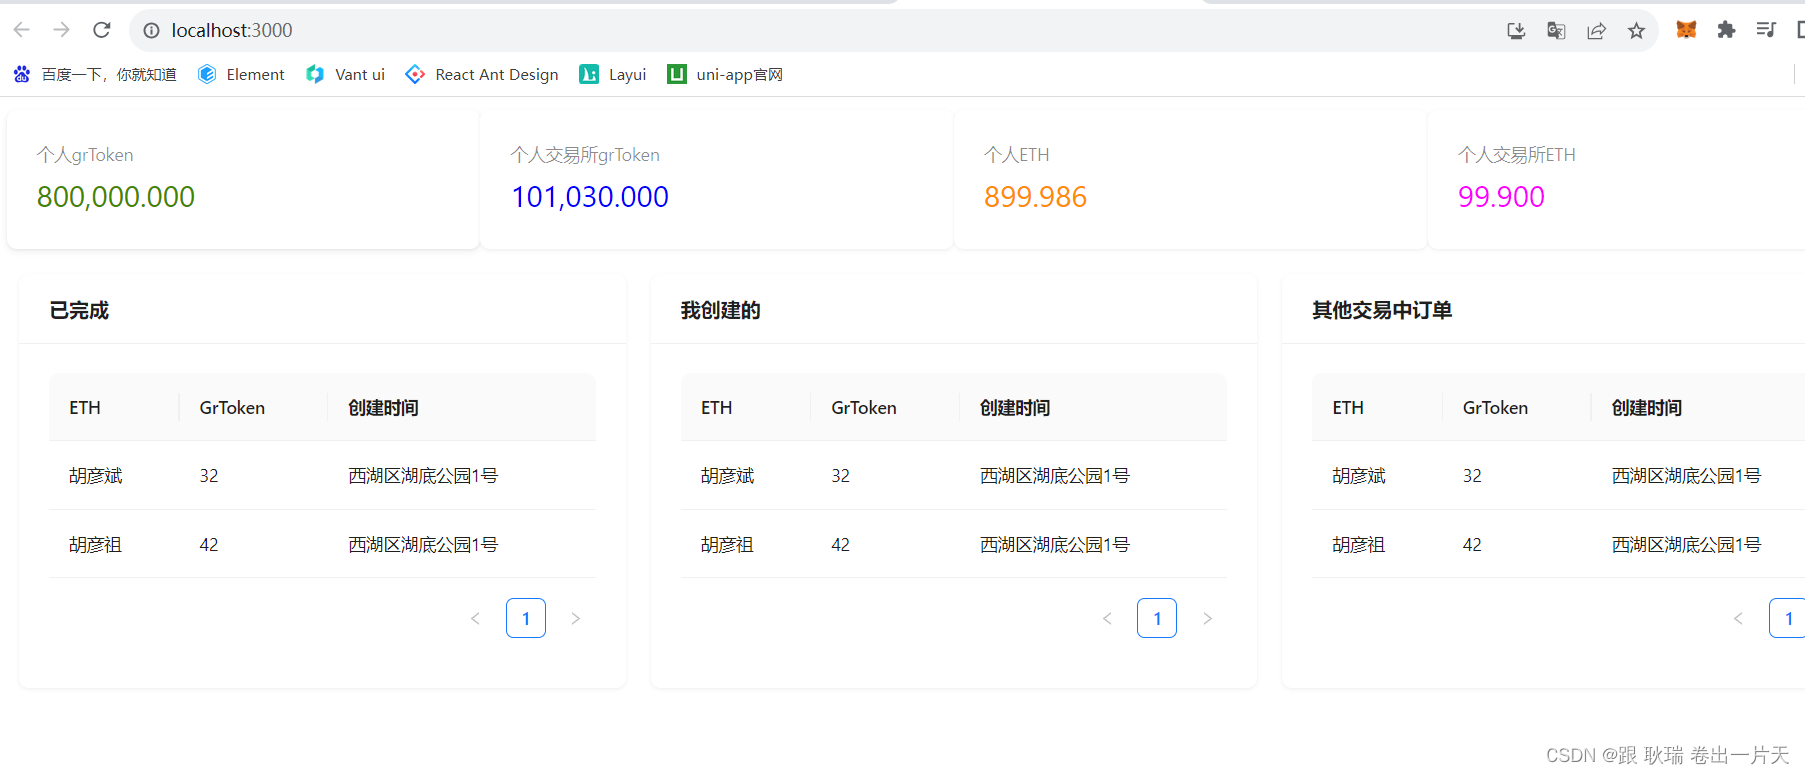Open the 百度一下，你就知道 bookmark
Viewport: 1805px width, 774px height.
94,74
